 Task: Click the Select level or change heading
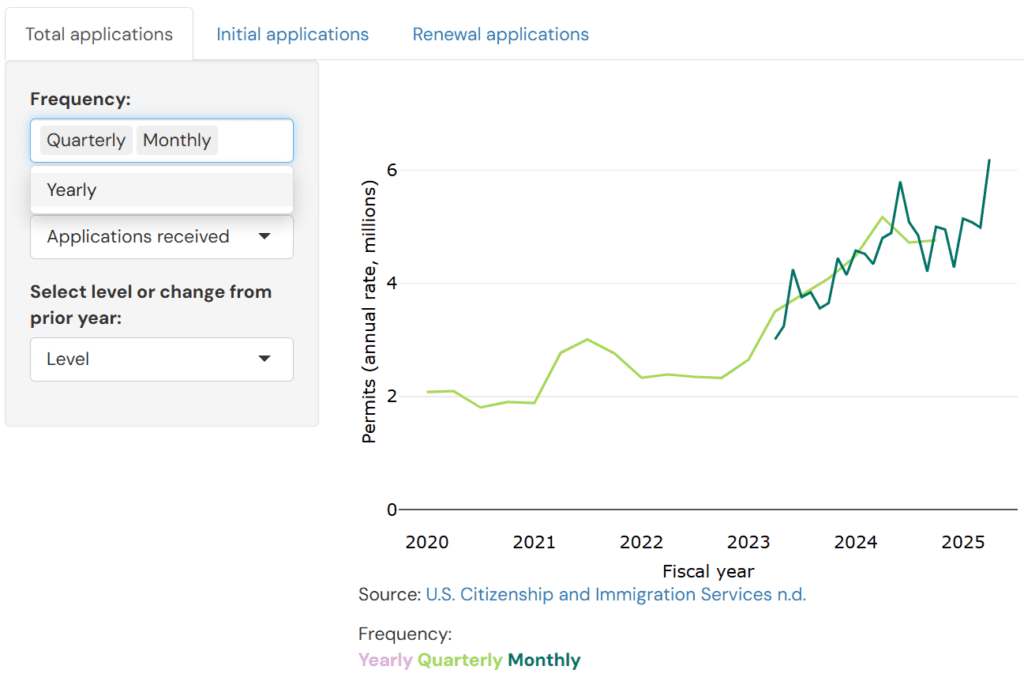point(151,305)
